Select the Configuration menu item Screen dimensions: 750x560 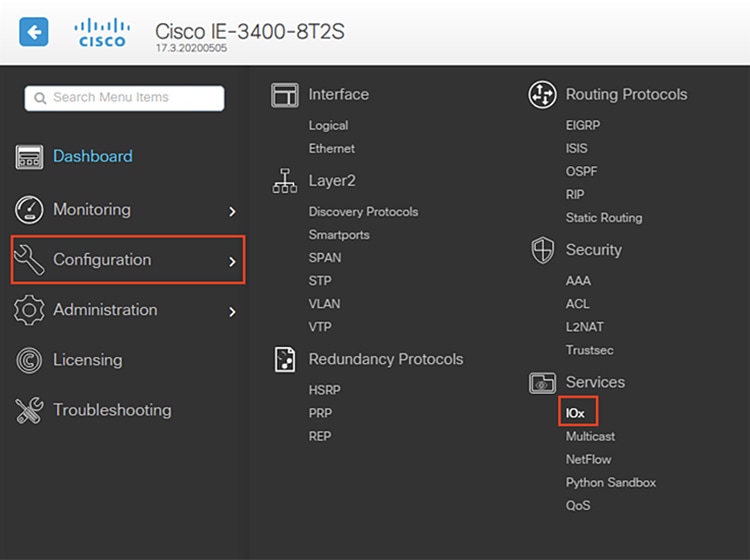(128, 260)
